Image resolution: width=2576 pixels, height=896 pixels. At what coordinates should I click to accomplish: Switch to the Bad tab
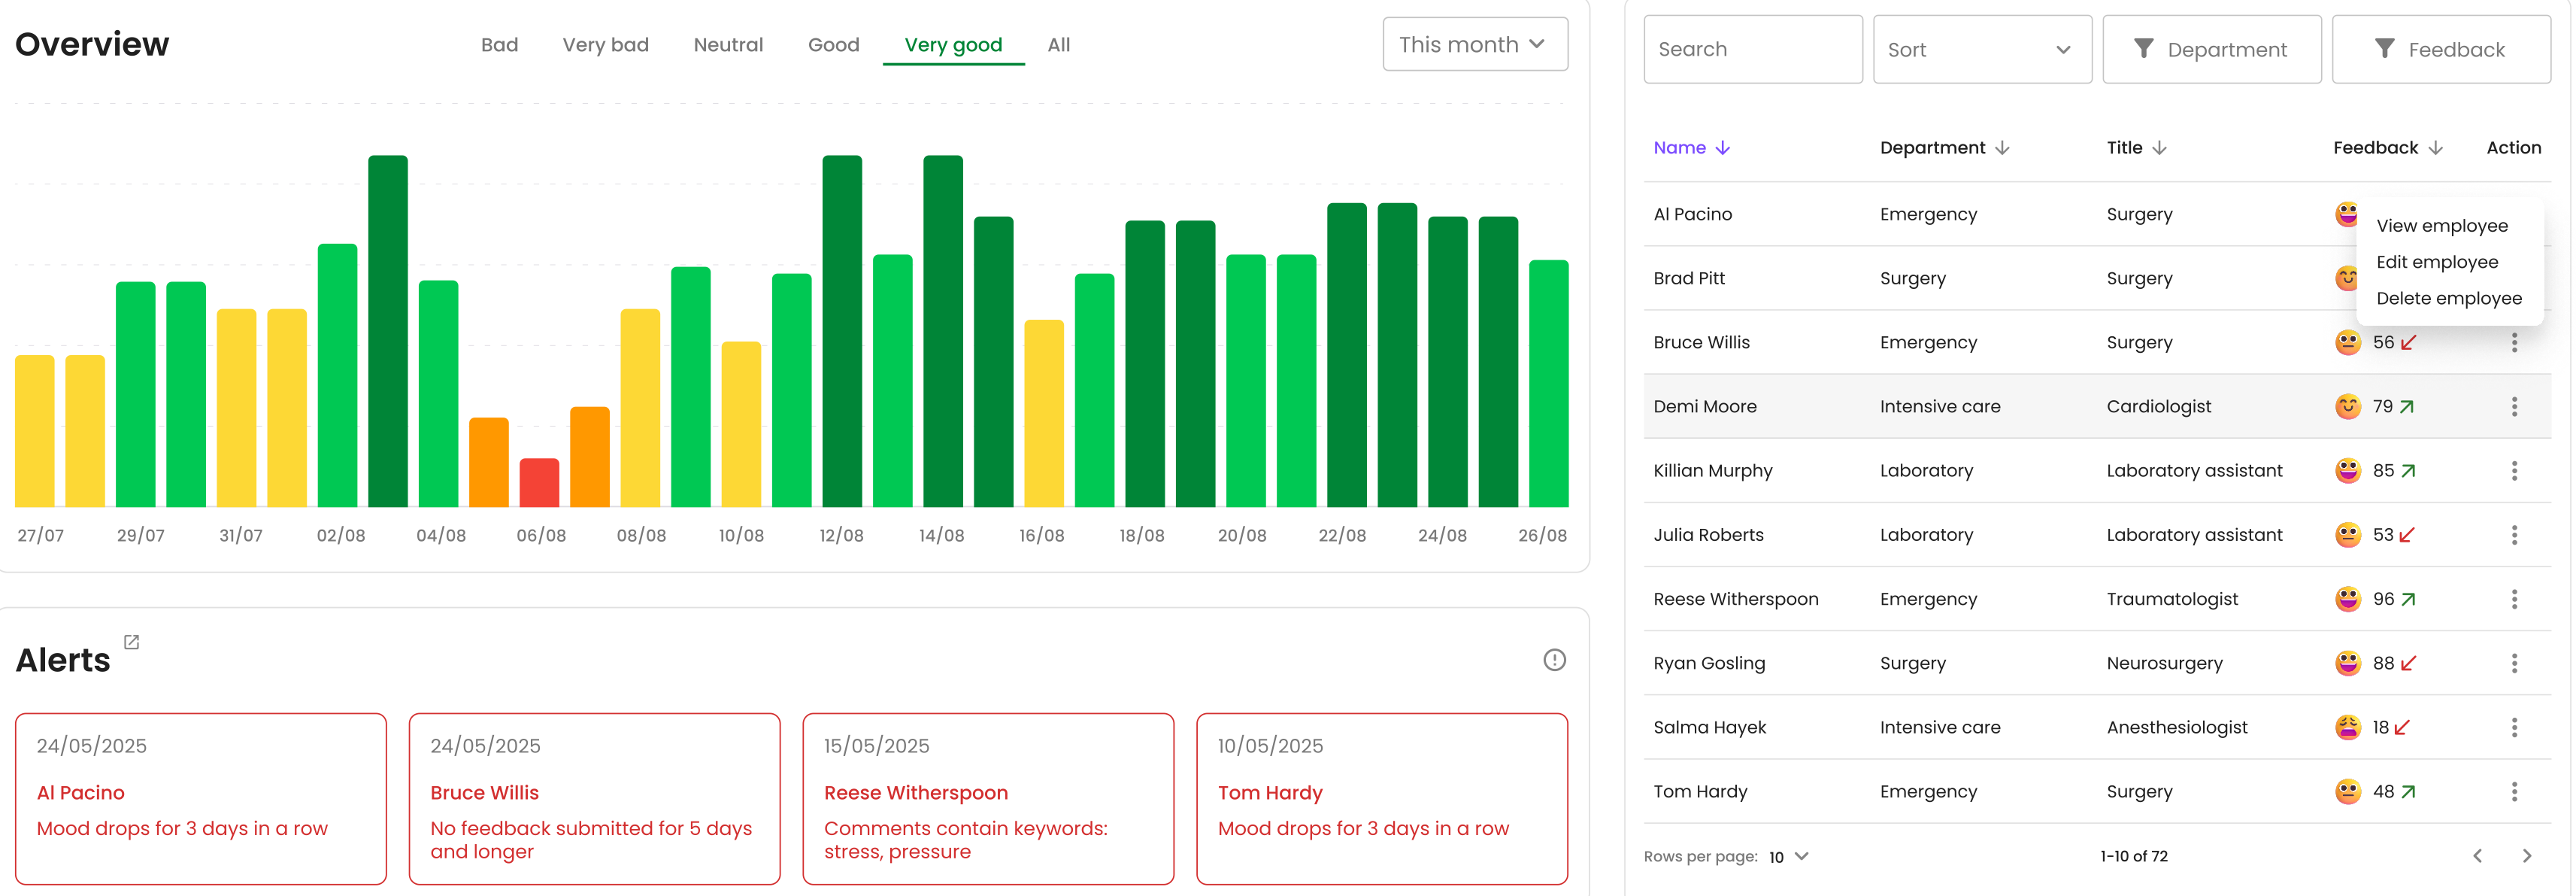tap(499, 45)
